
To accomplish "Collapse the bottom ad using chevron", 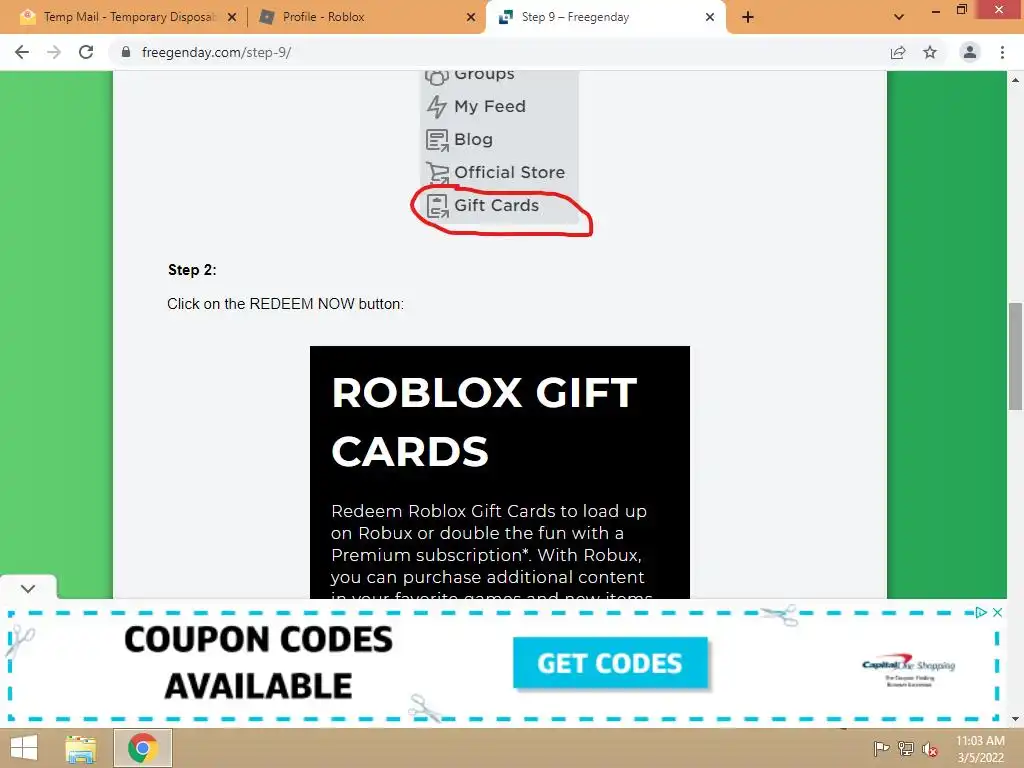I will tap(28, 588).
